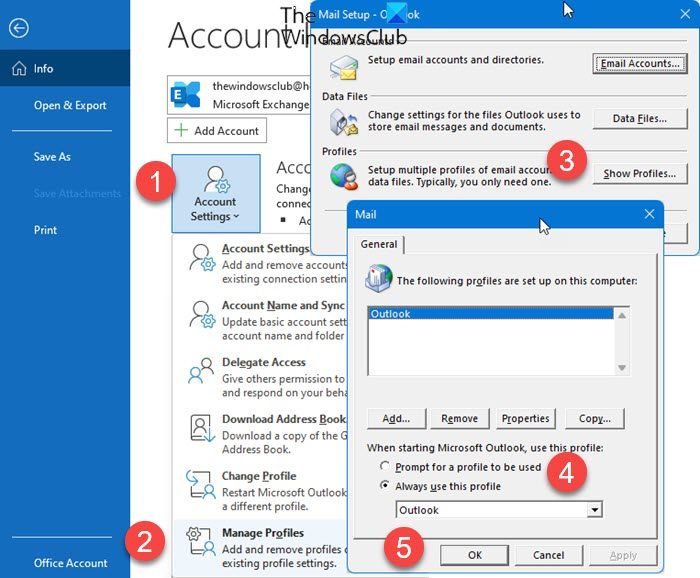The image size is (700, 578).
Task: Close the Mail Setup window
Action: pos(685,14)
